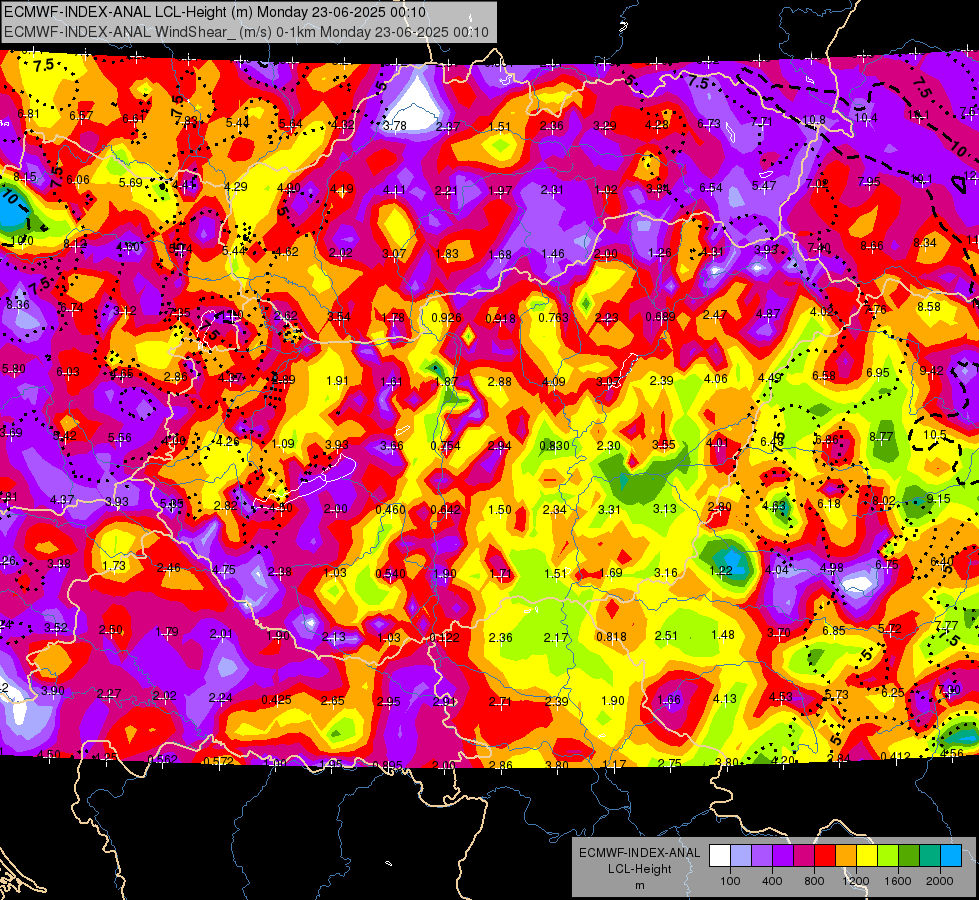Click the wind shear value 8.34
This screenshot has height=900, width=979.
pos(925,243)
